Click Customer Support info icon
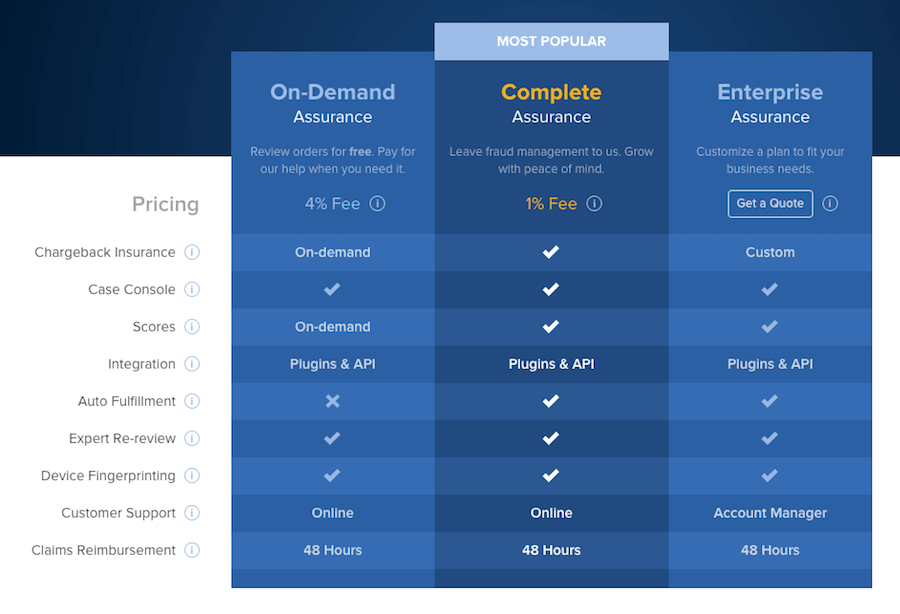 pyautogui.click(x=192, y=513)
